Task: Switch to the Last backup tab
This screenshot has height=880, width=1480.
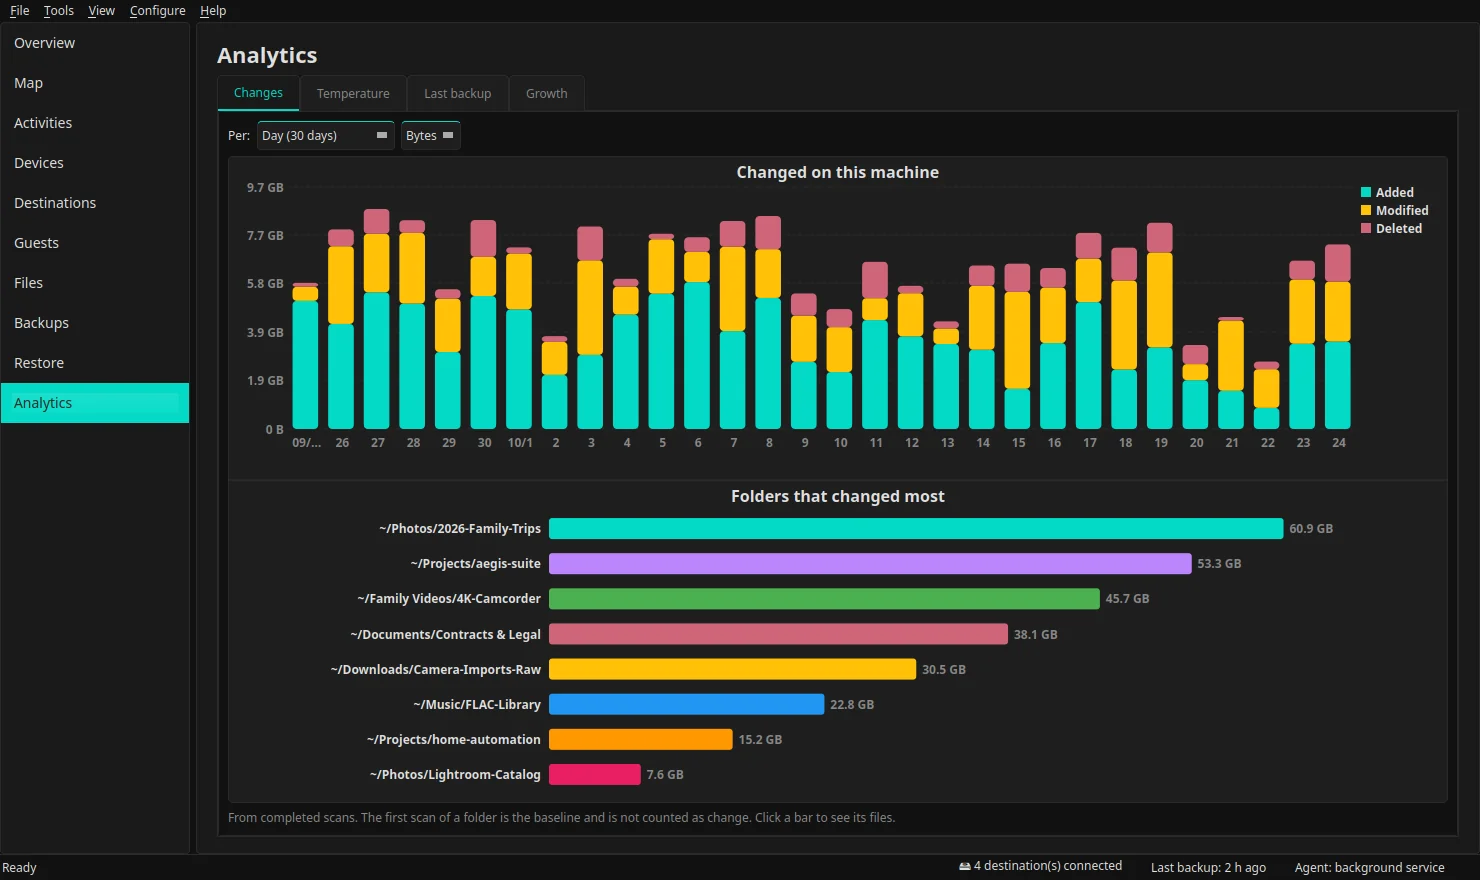Action: tap(457, 93)
